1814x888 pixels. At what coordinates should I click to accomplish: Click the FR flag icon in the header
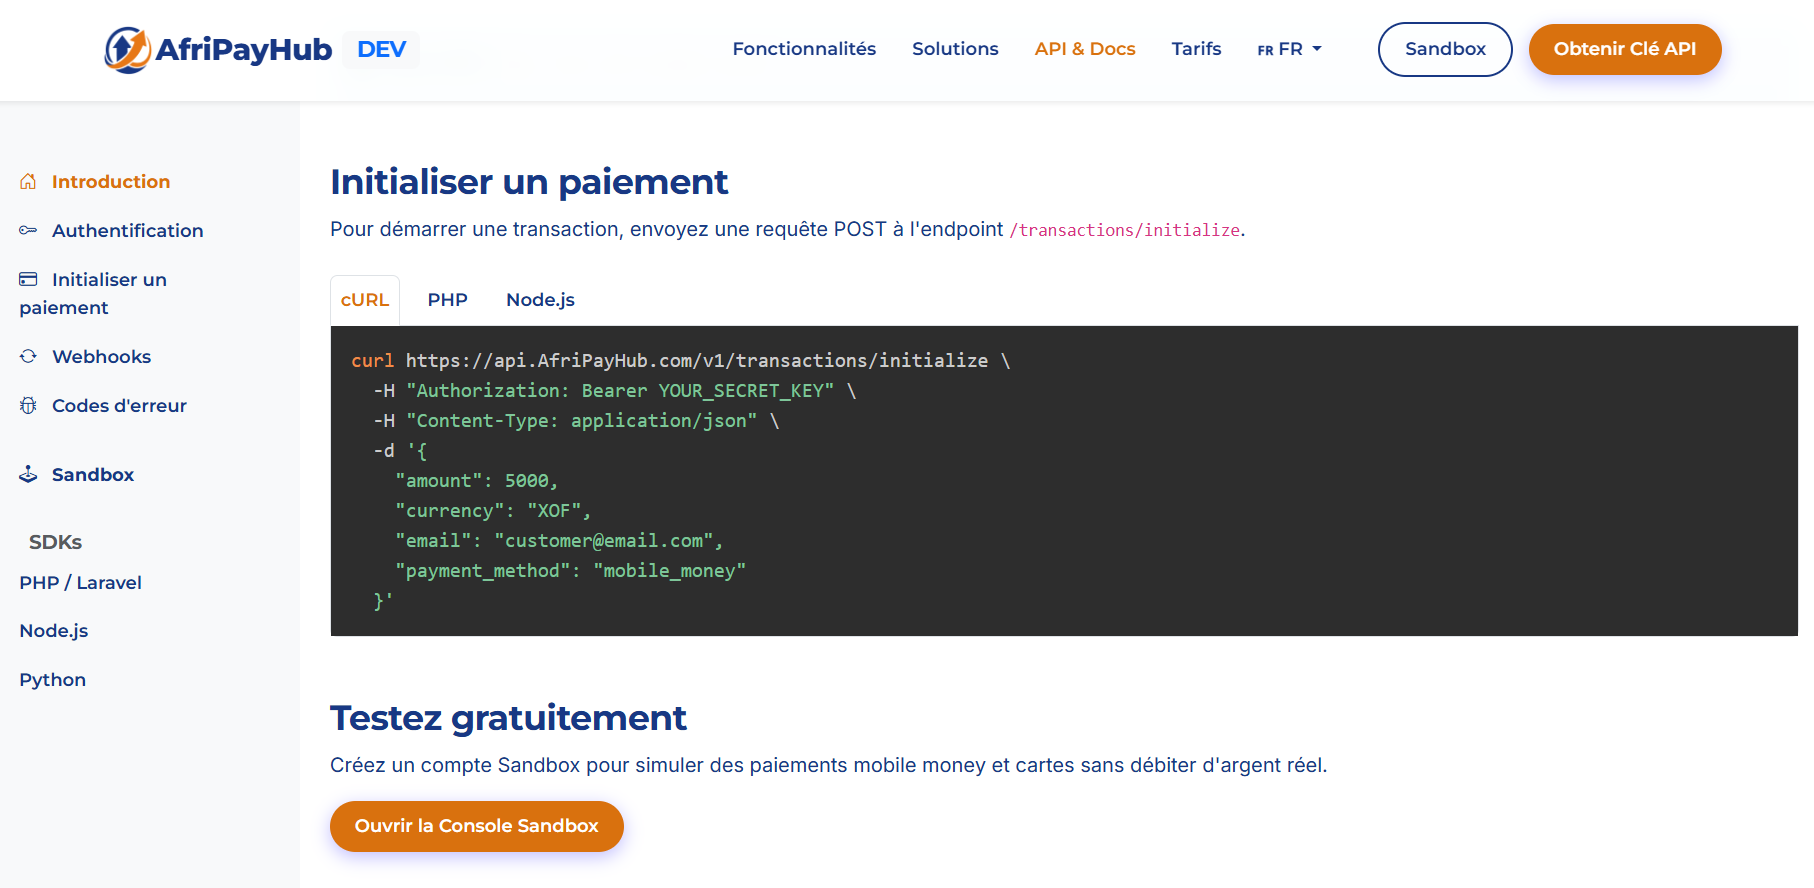point(1264,49)
